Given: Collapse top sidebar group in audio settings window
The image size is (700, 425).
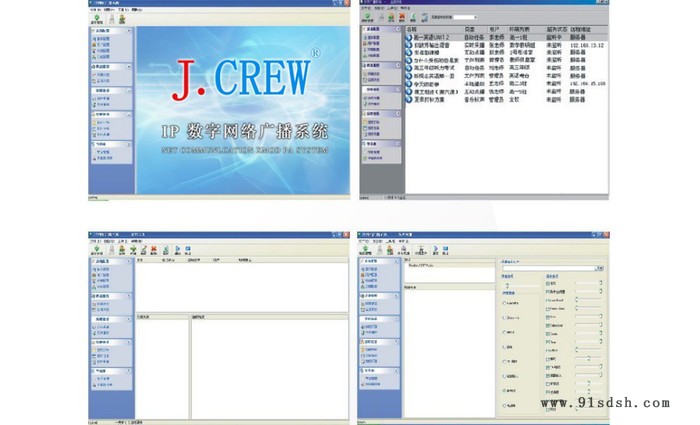Looking at the screenshot, I should tap(396, 261).
